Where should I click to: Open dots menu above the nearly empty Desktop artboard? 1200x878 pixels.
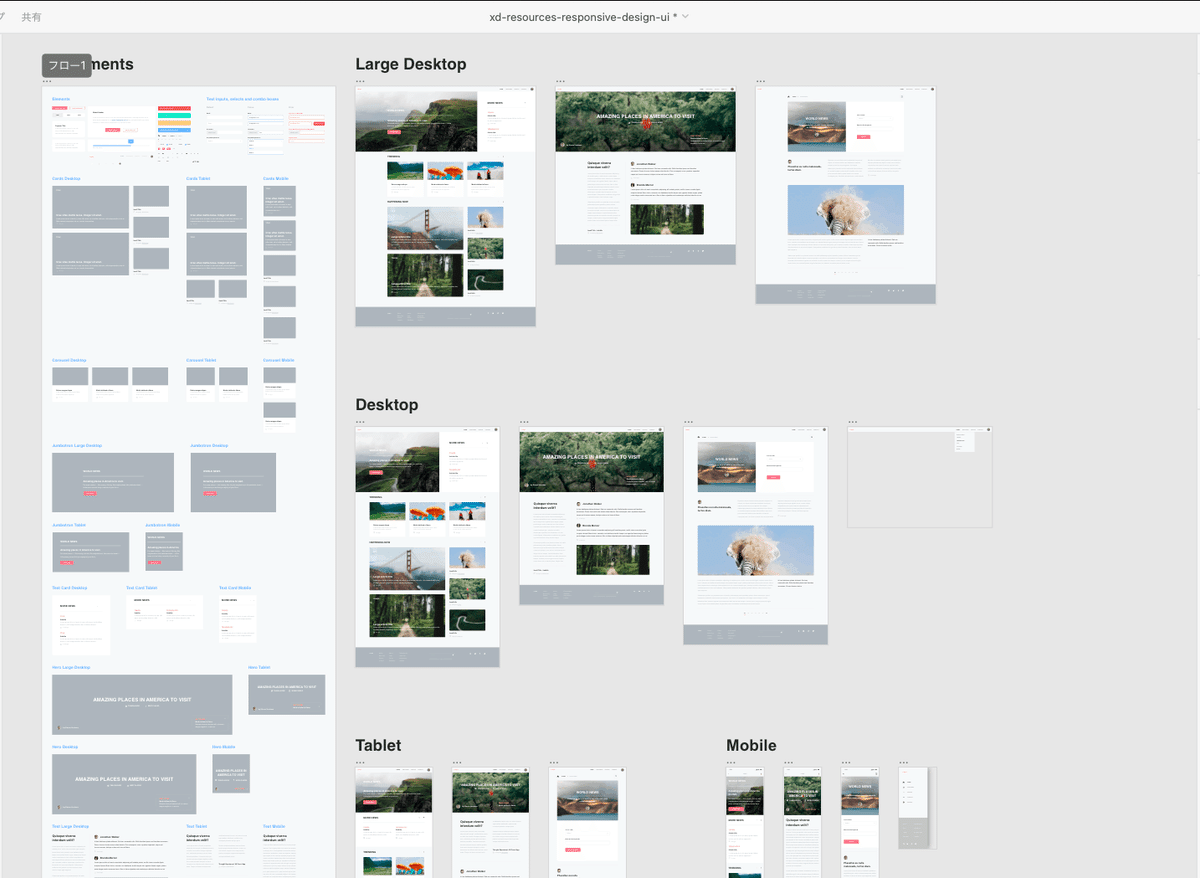[852, 422]
